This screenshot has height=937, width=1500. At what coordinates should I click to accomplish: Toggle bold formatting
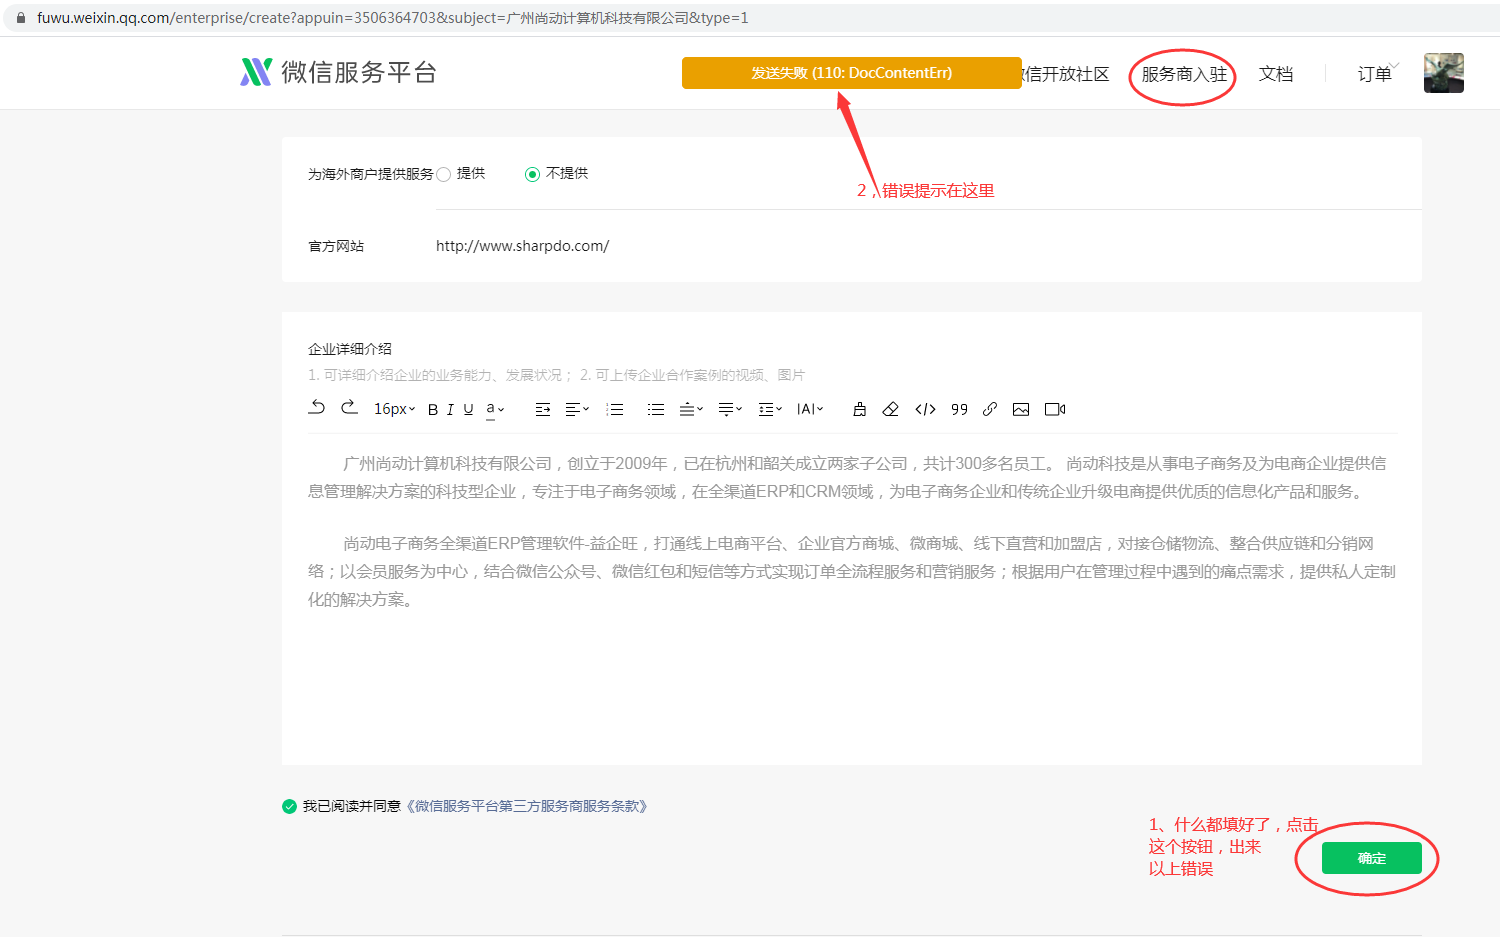point(433,409)
